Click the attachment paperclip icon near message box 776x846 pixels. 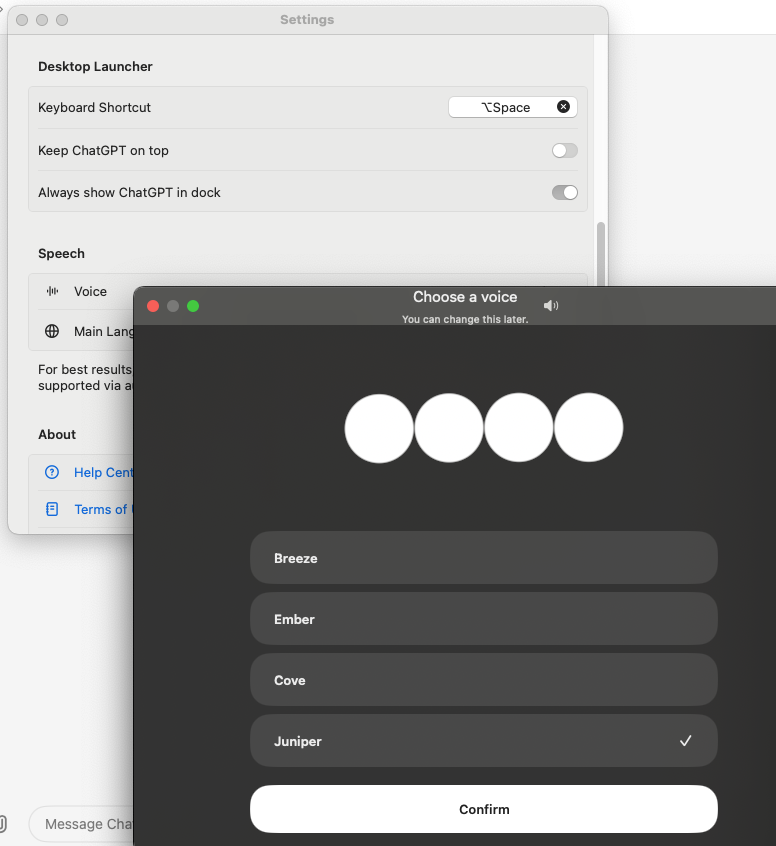point(2,824)
